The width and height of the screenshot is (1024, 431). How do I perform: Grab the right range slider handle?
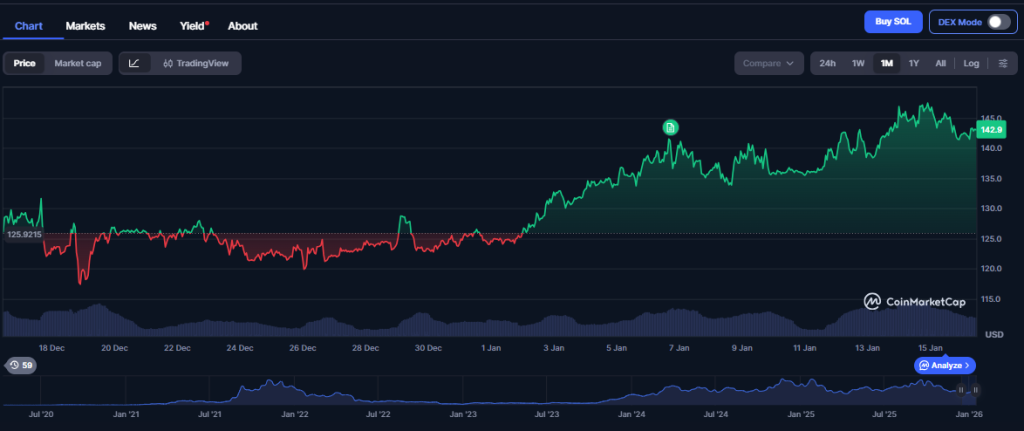pos(974,391)
